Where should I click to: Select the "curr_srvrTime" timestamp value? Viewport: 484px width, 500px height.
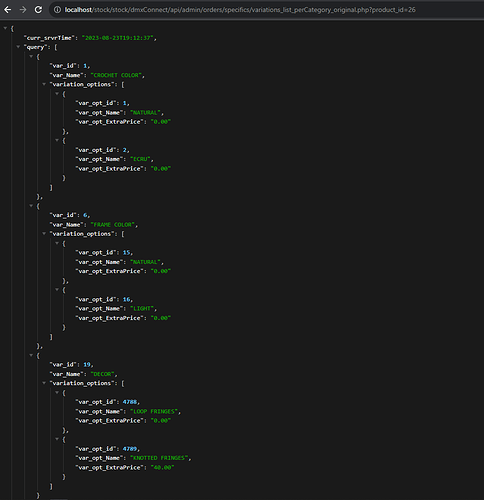118,38
